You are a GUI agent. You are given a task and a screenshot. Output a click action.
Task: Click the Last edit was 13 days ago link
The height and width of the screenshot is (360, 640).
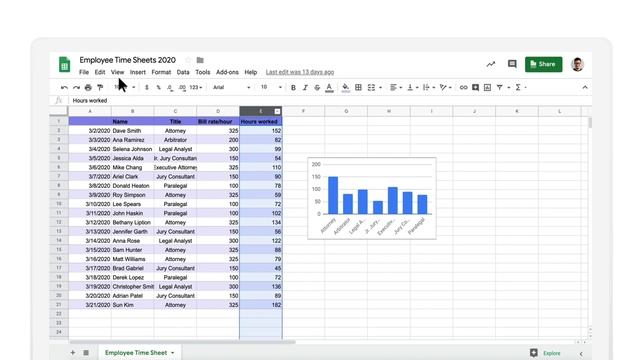point(300,72)
